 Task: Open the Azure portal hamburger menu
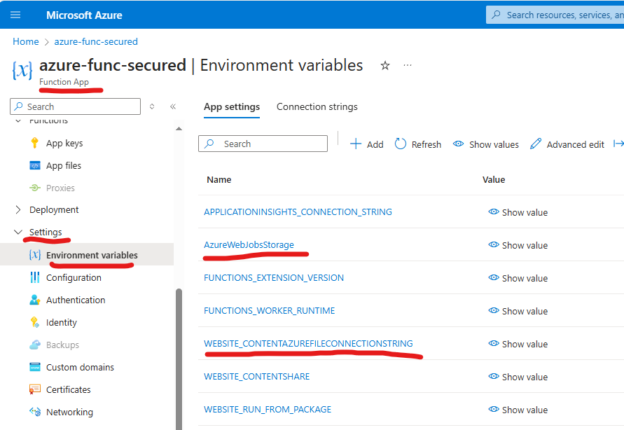coord(15,14)
